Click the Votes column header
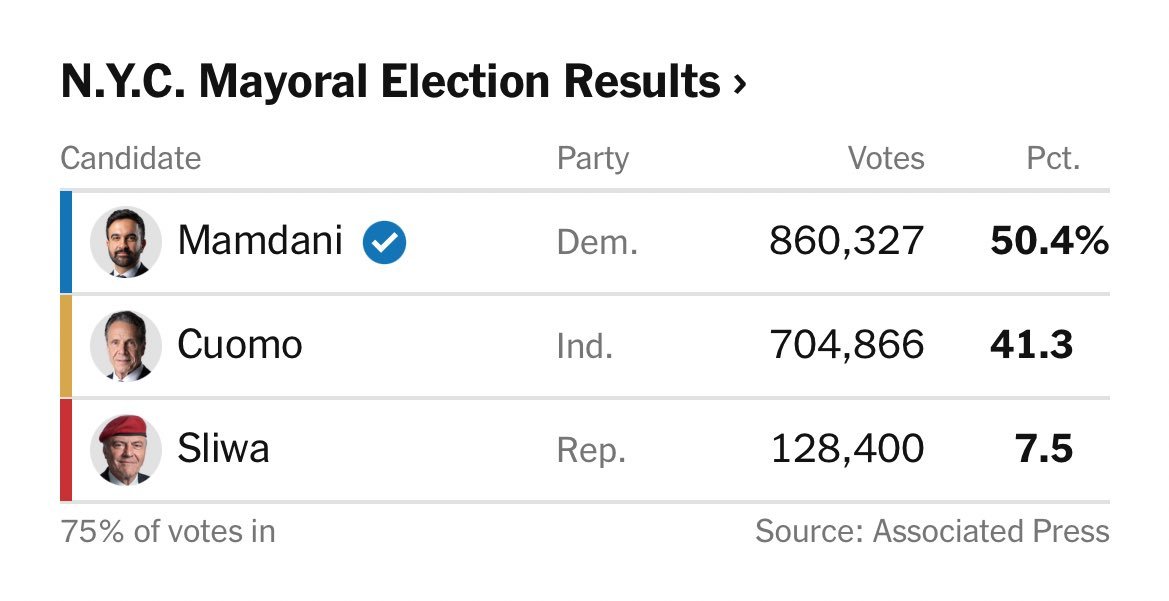Viewport: 1169px width, 601px height. [886, 158]
